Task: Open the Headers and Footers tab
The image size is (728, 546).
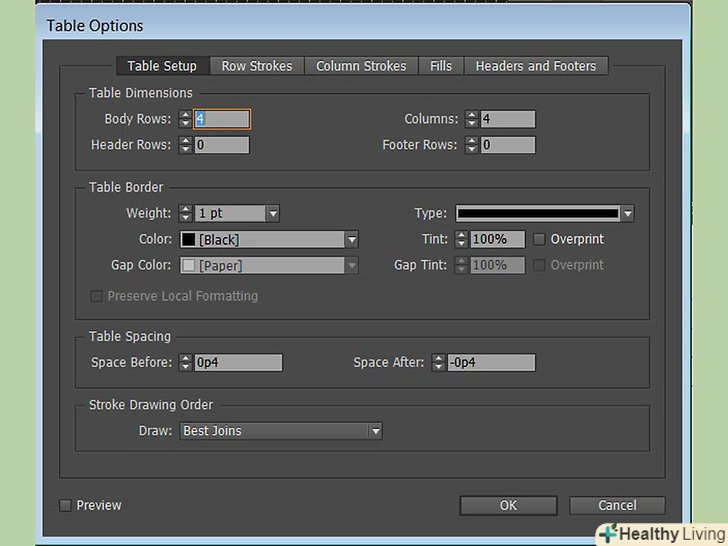Action: coord(535,66)
